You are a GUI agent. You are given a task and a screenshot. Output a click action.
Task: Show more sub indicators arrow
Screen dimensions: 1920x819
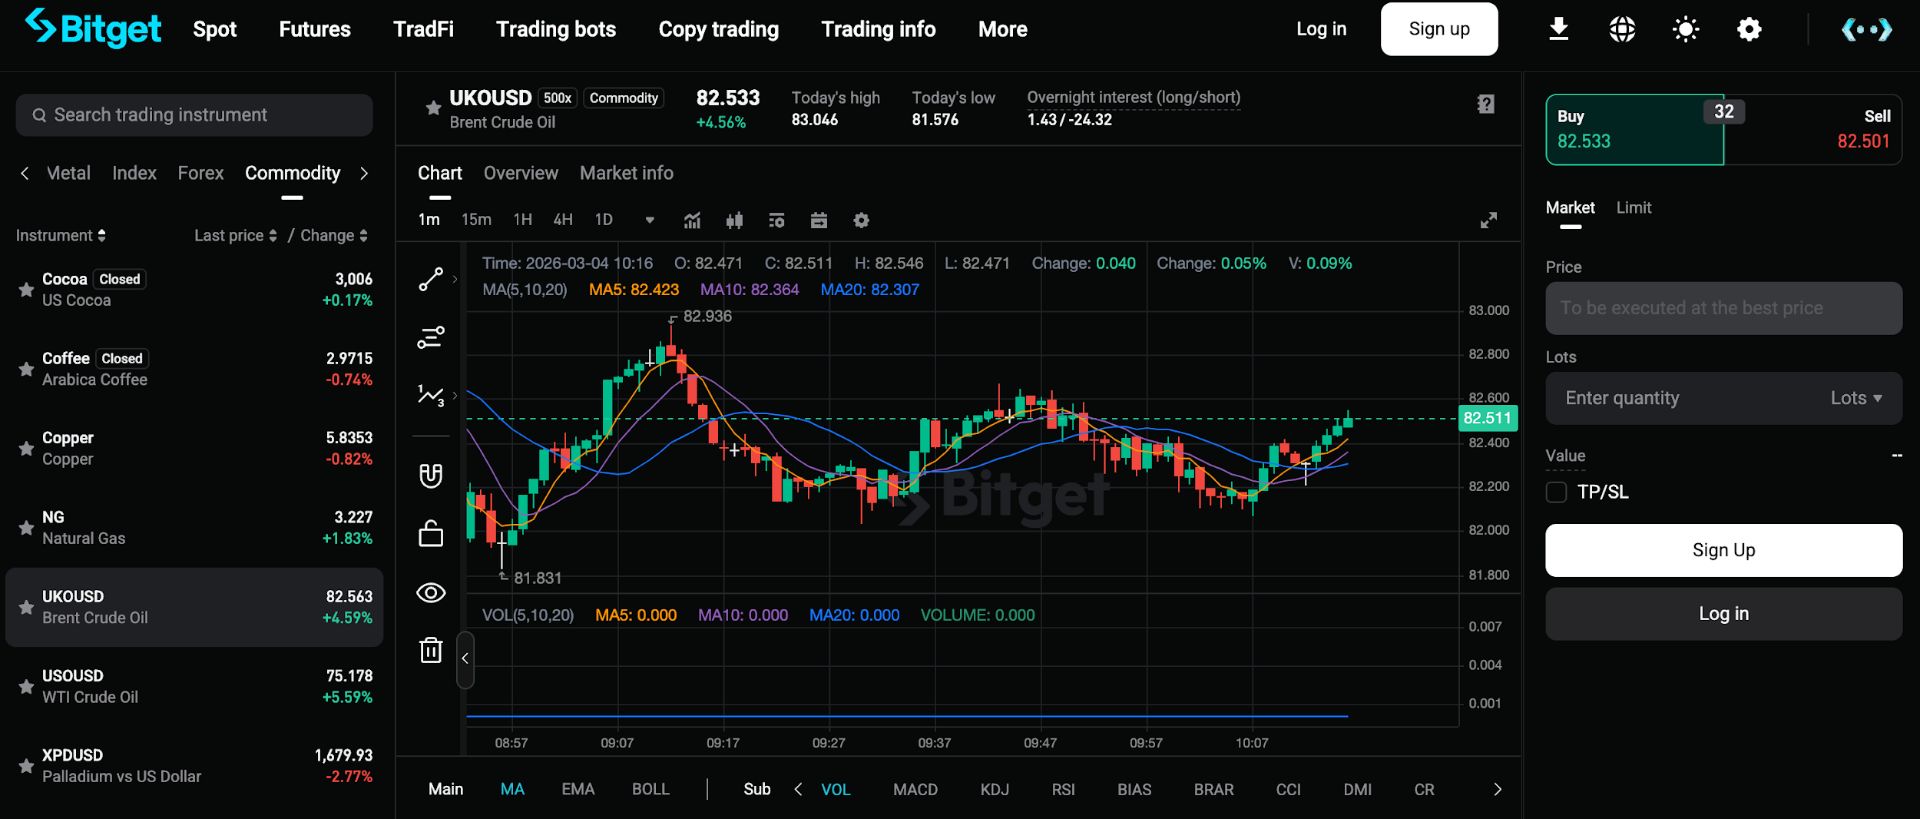click(1497, 789)
